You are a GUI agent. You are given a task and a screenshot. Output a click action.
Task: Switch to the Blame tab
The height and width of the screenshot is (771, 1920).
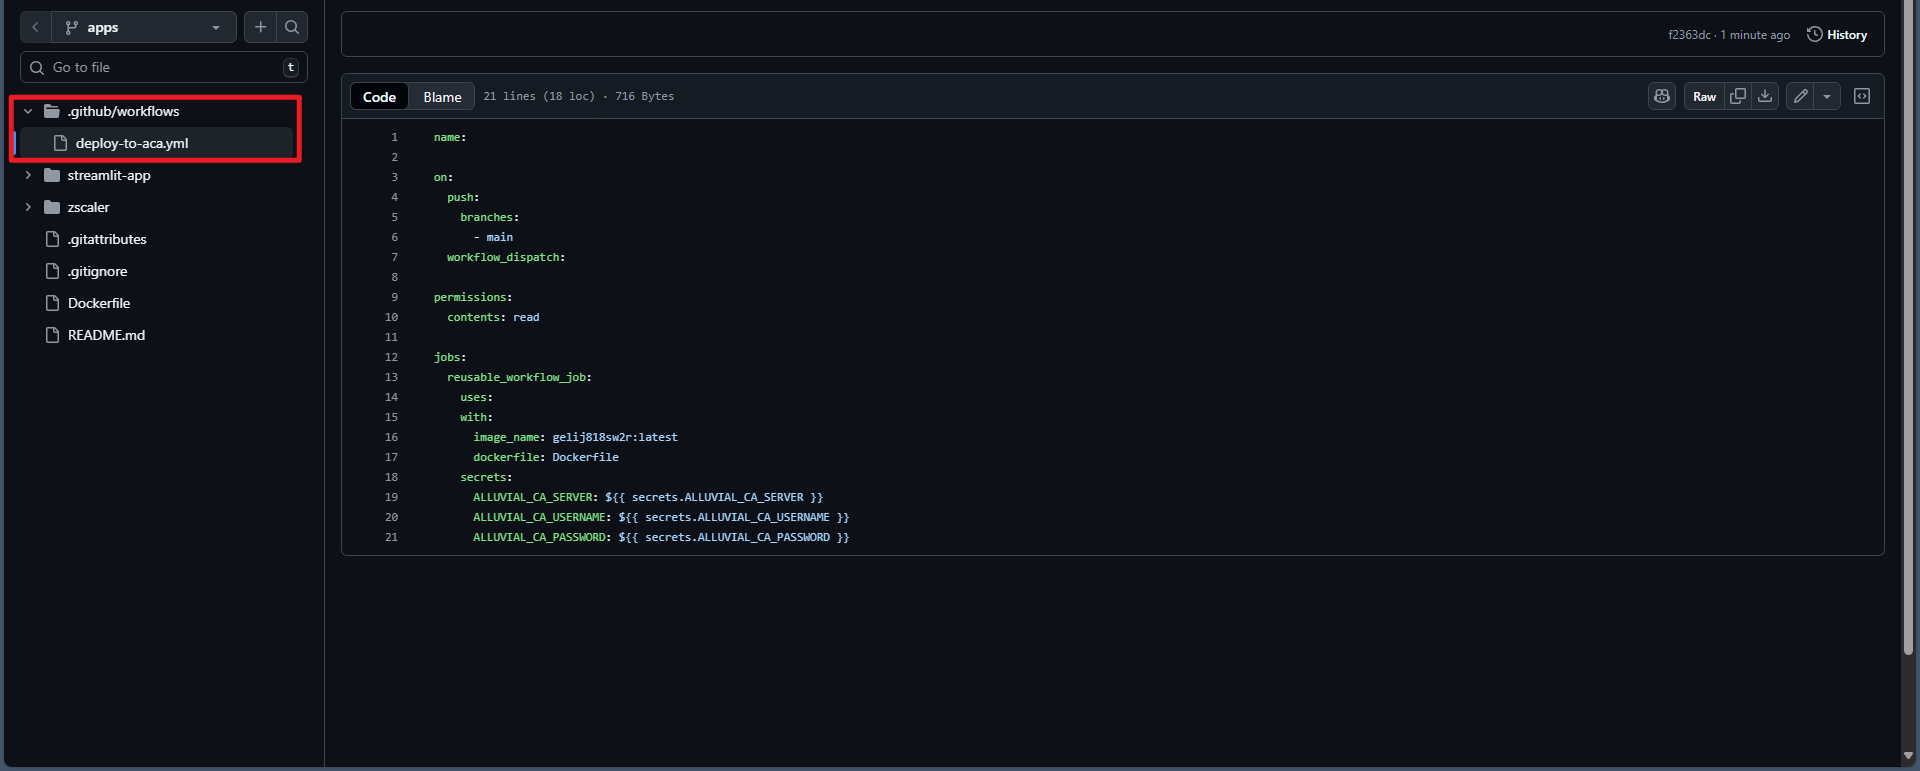click(442, 96)
